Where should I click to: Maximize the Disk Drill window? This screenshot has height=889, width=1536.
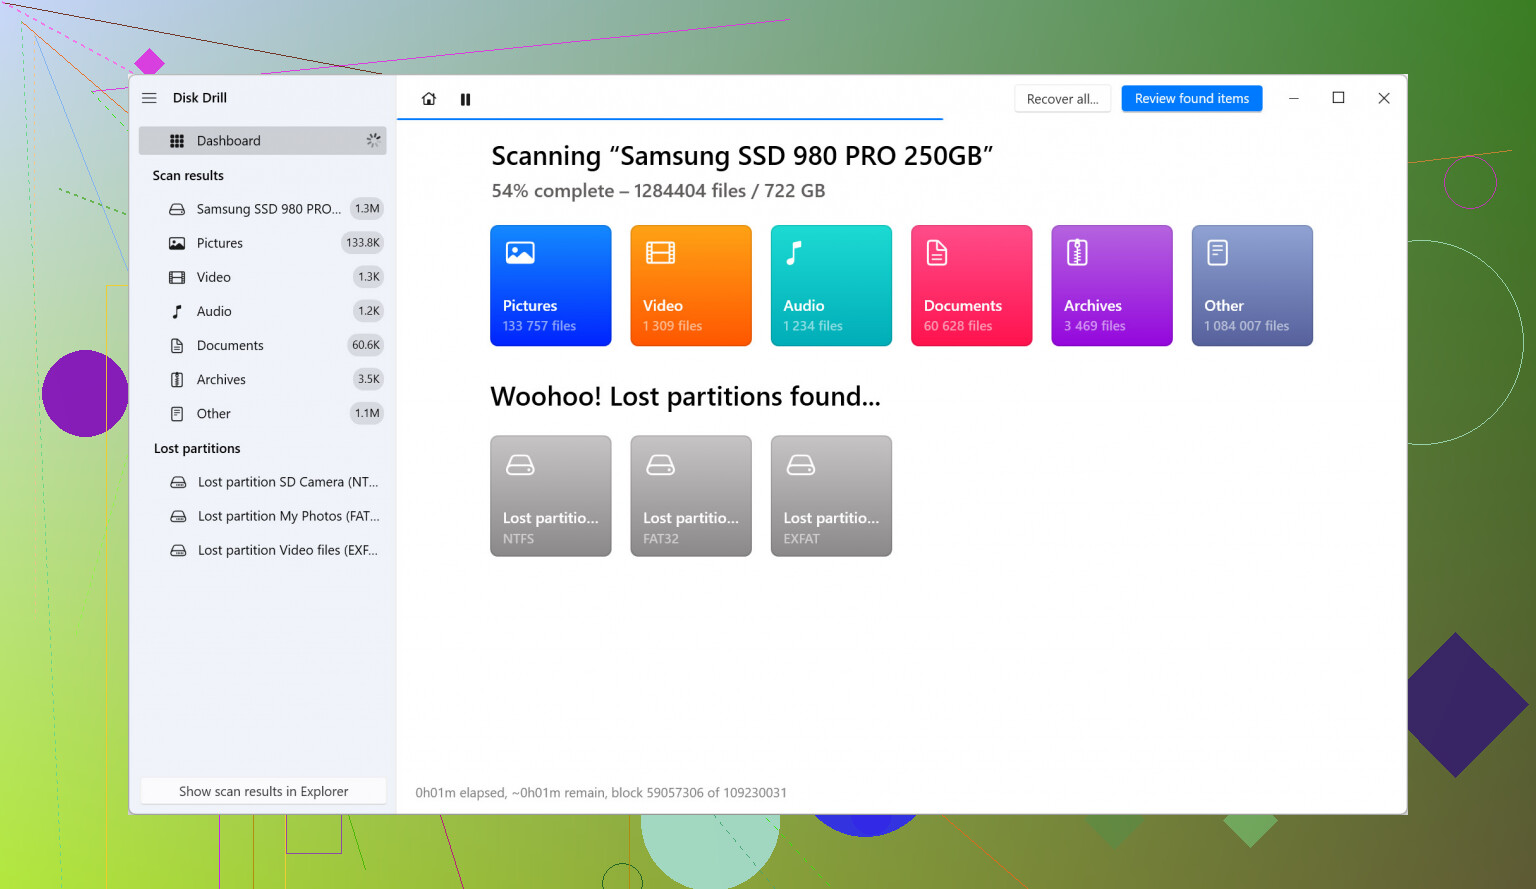[1338, 98]
